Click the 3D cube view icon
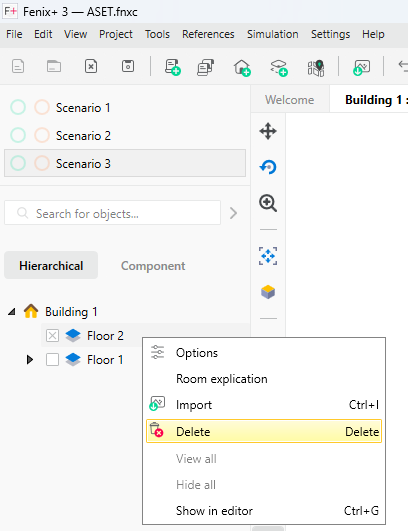Screen dimensions: 408x531 pyautogui.click(x=268, y=292)
